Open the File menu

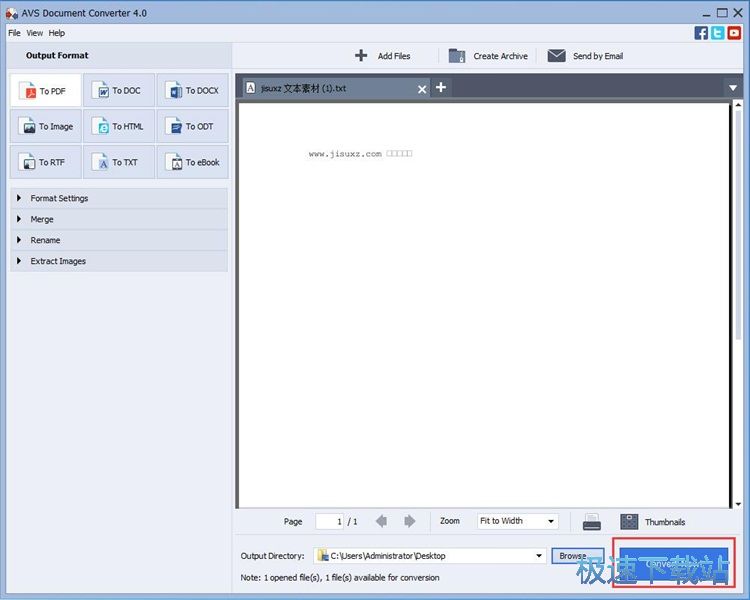(14, 33)
